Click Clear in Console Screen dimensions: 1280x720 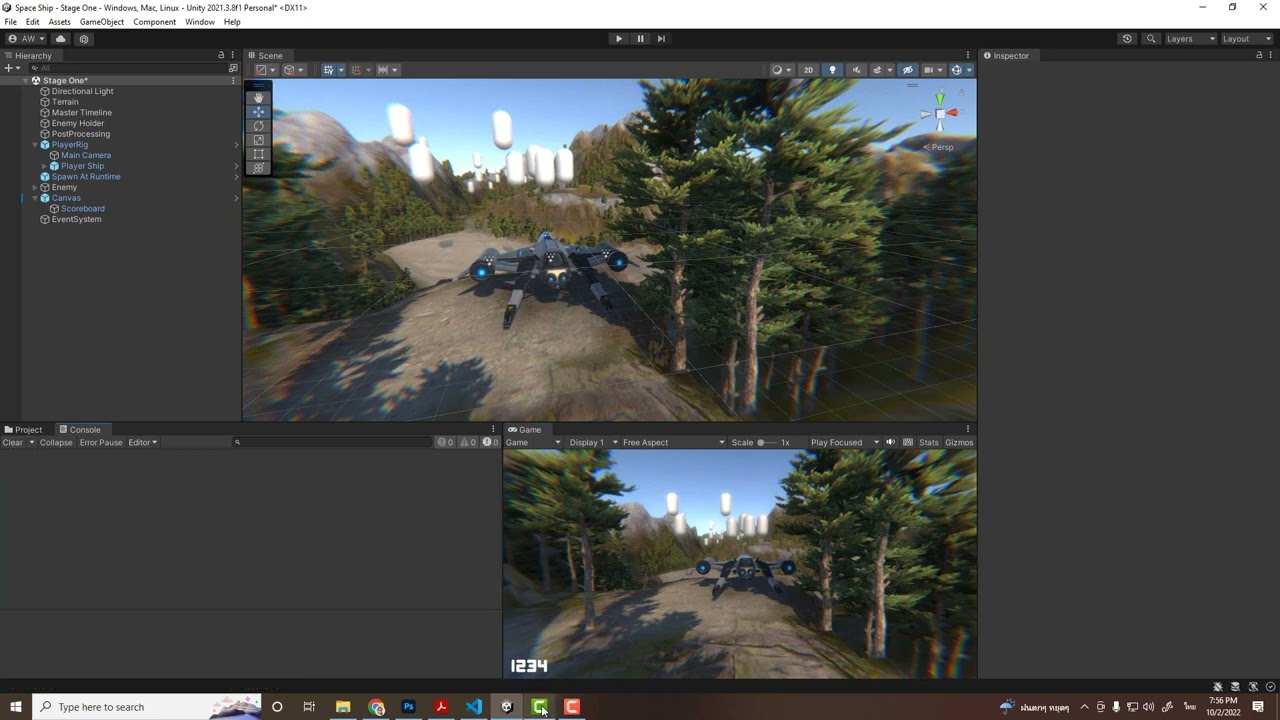point(12,442)
